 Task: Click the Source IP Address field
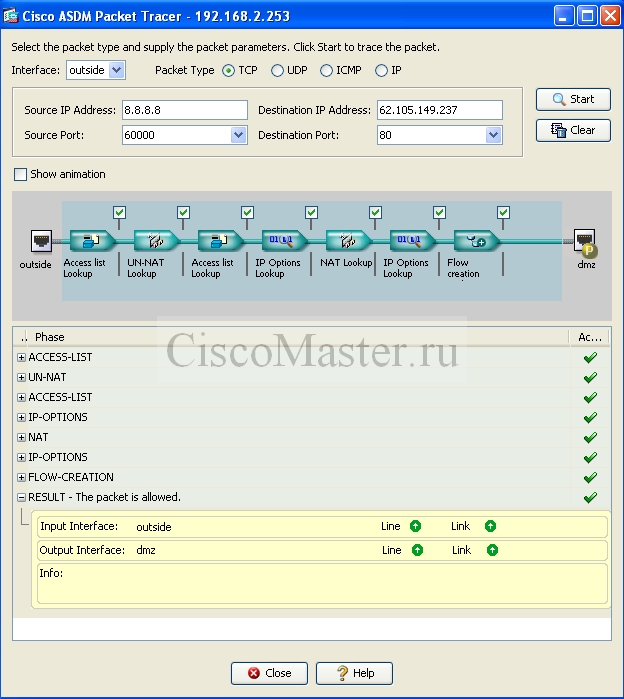click(x=185, y=110)
